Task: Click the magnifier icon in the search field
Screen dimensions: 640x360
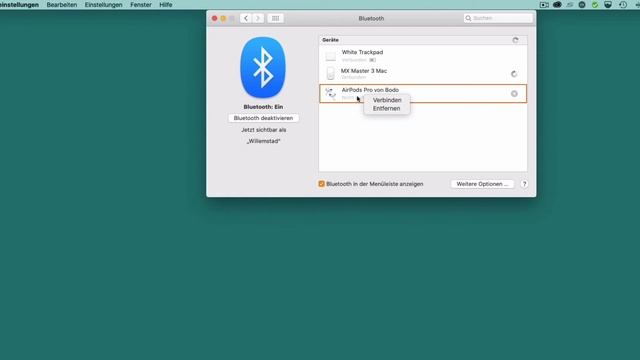Action: (469, 18)
